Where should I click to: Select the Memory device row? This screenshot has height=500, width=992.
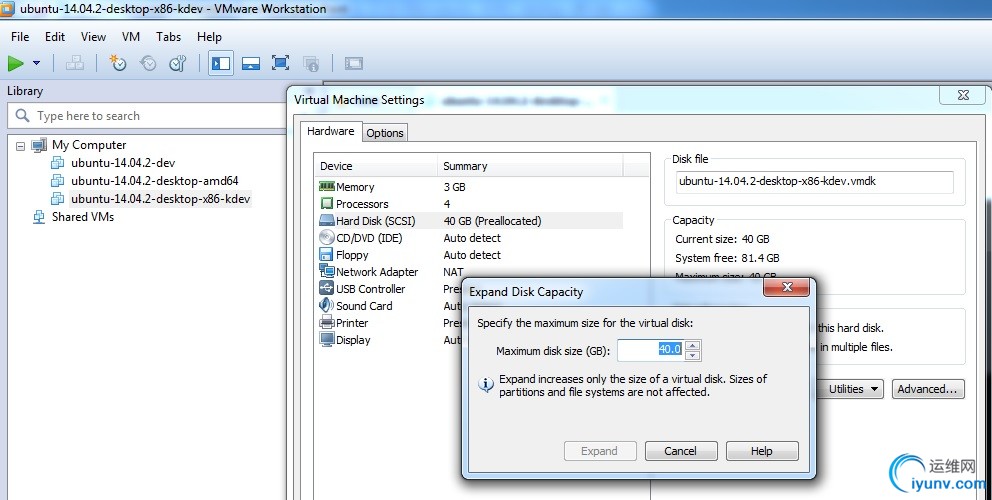point(470,187)
